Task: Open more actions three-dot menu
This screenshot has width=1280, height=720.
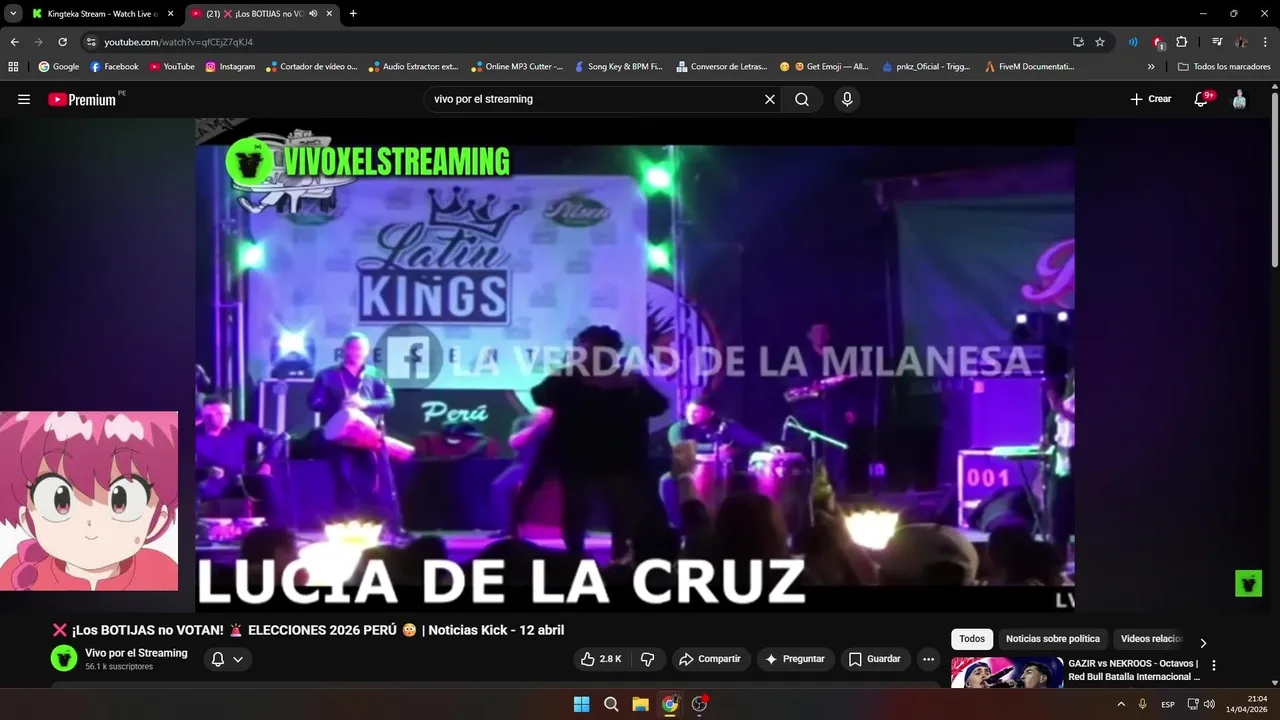Action: 928,659
